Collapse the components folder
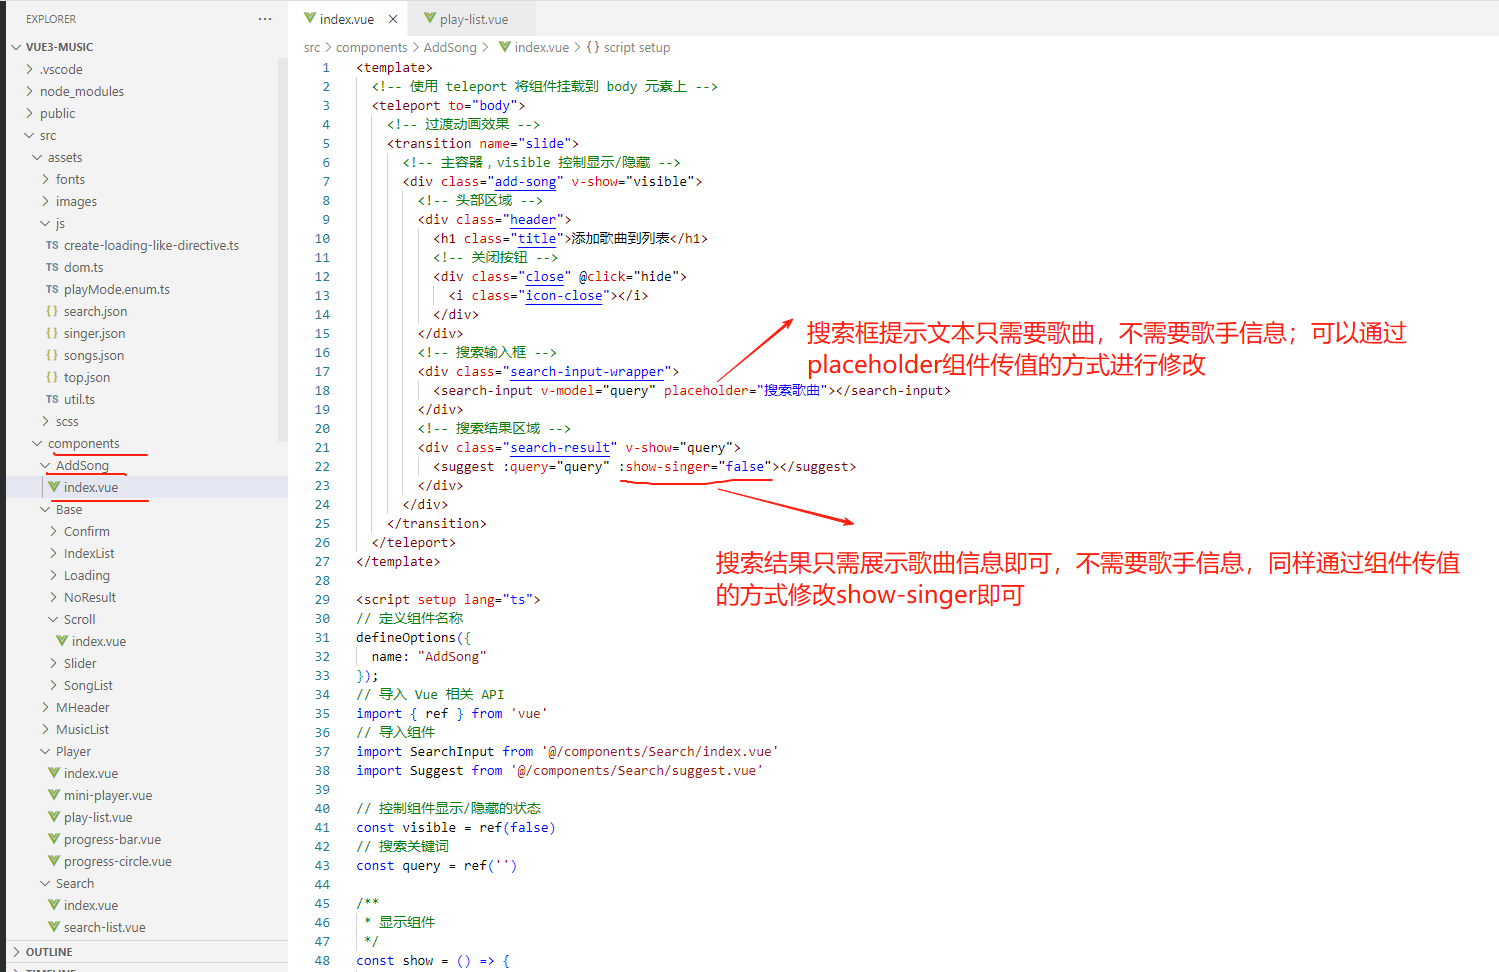This screenshot has height=972, width=1499. coord(38,443)
